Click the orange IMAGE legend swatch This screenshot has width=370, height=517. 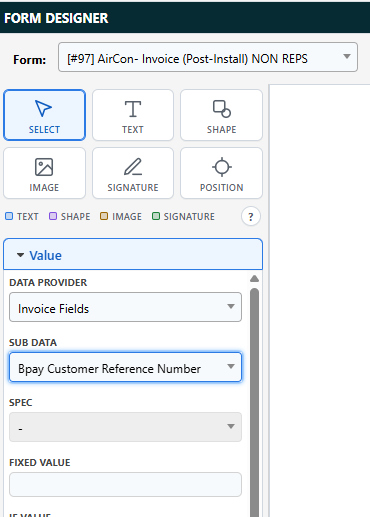coord(104,216)
